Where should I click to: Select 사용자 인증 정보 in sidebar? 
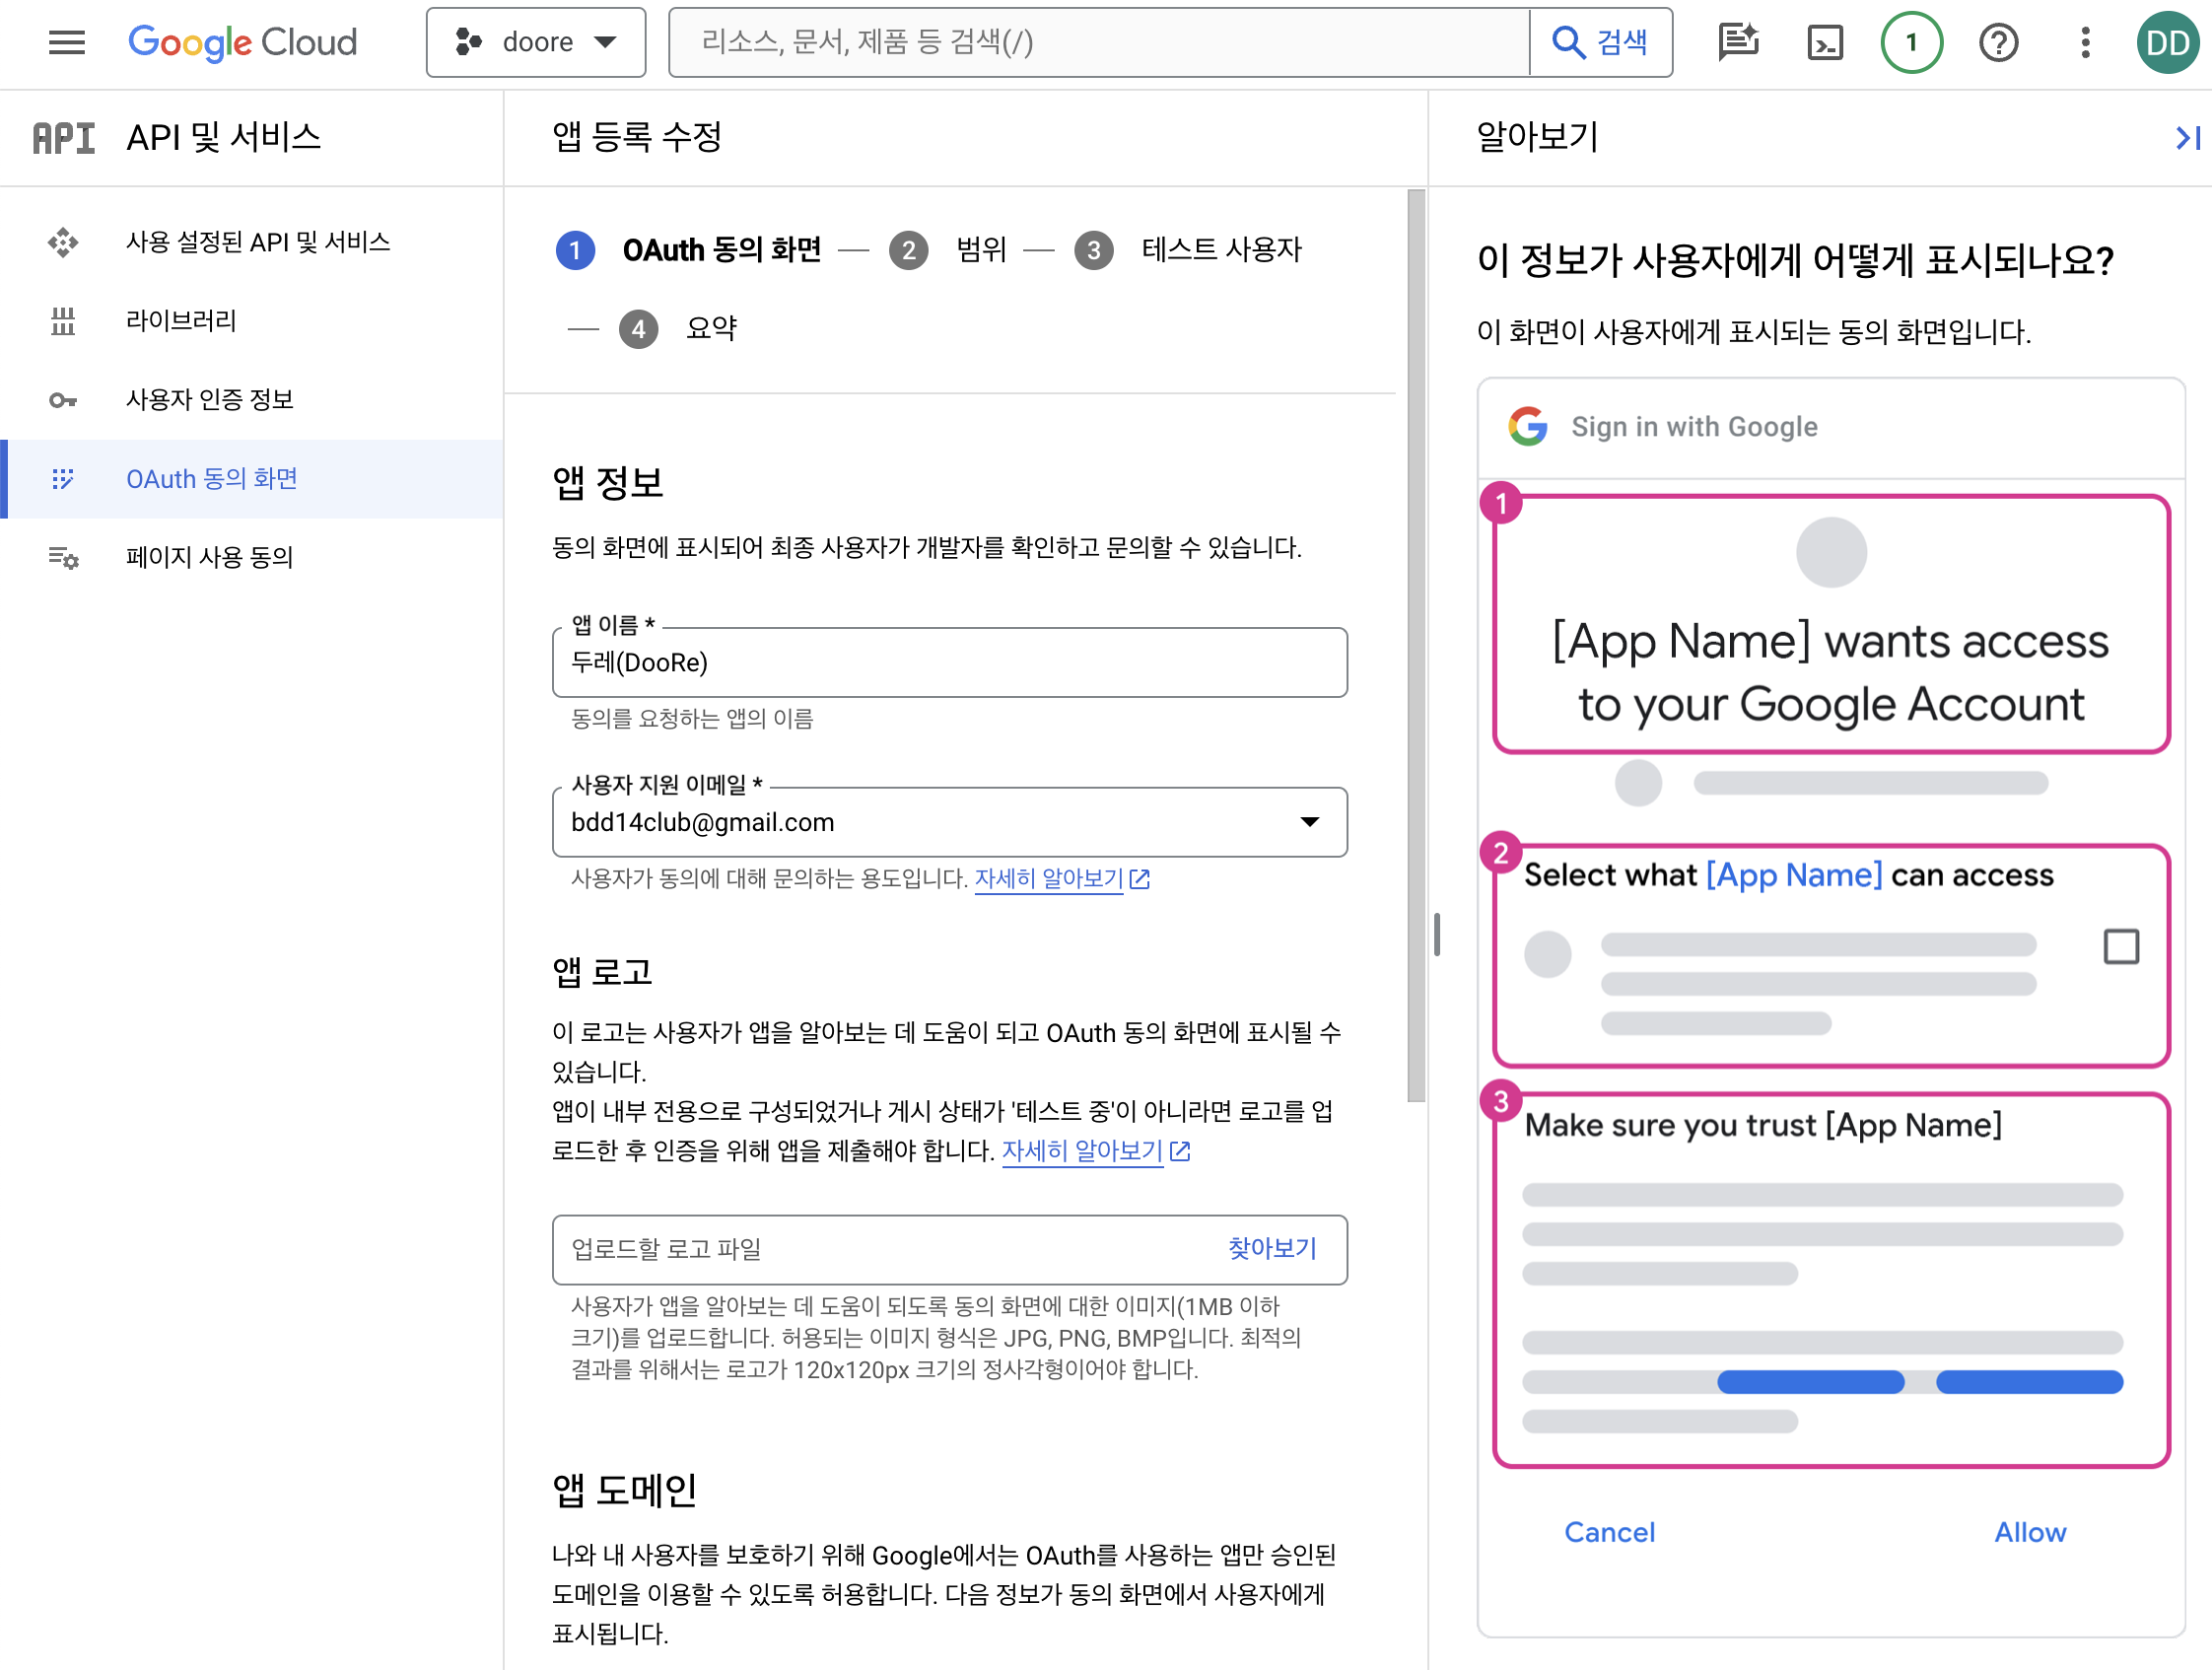click(209, 400)
